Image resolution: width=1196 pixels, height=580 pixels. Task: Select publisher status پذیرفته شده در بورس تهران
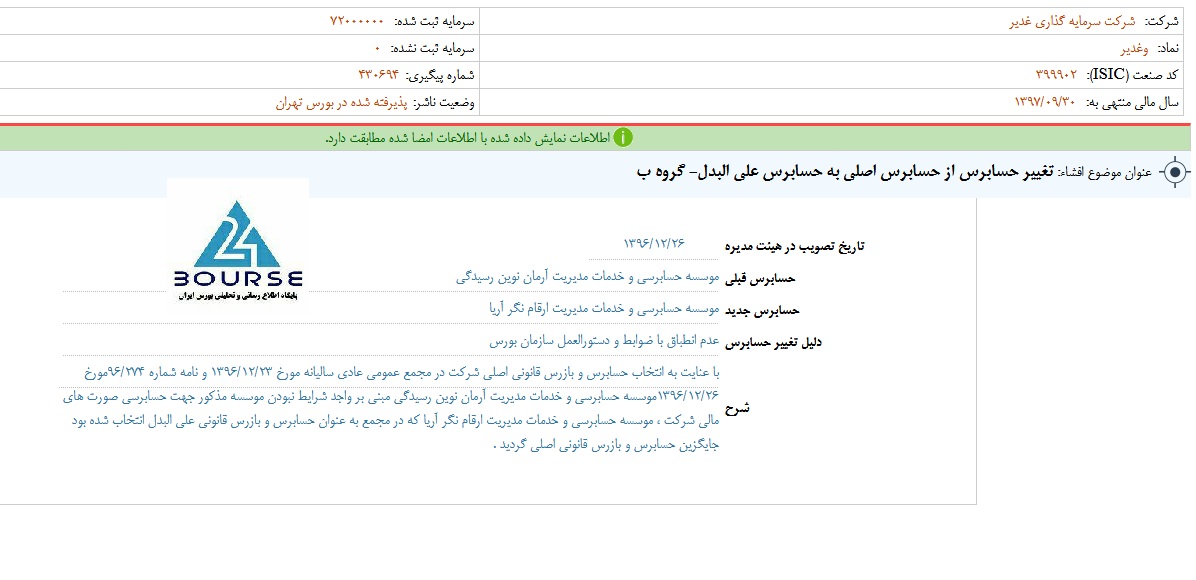(x=343, y=103)
